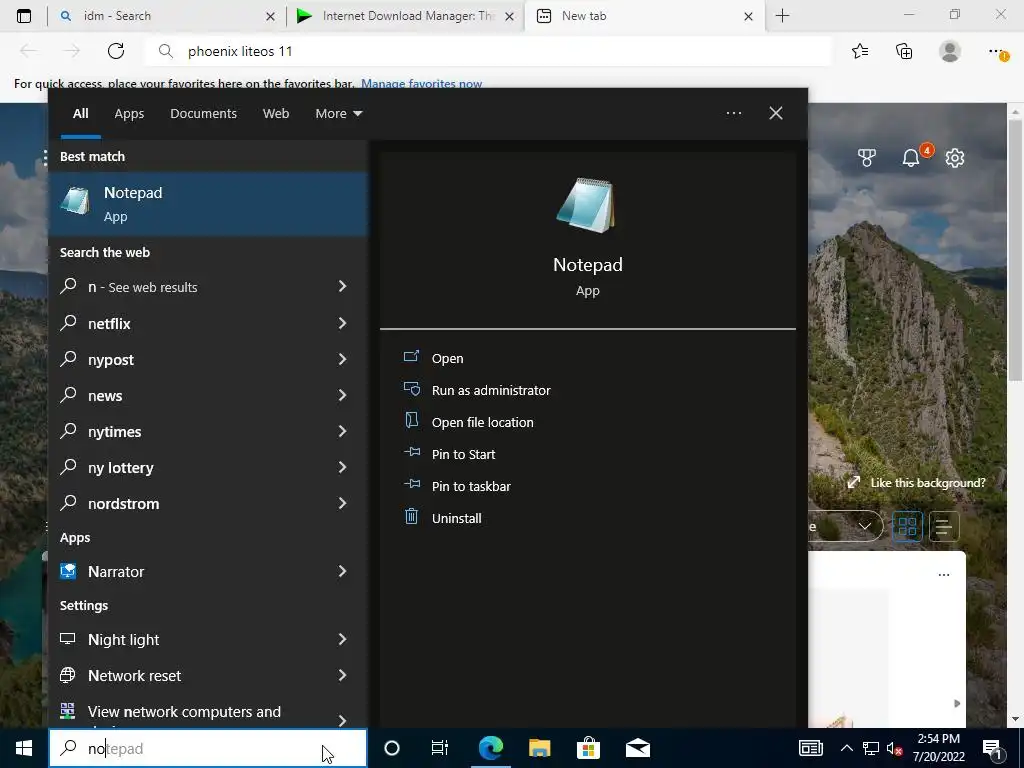Expand the 'n - See web results' arrow

[342, 286]
